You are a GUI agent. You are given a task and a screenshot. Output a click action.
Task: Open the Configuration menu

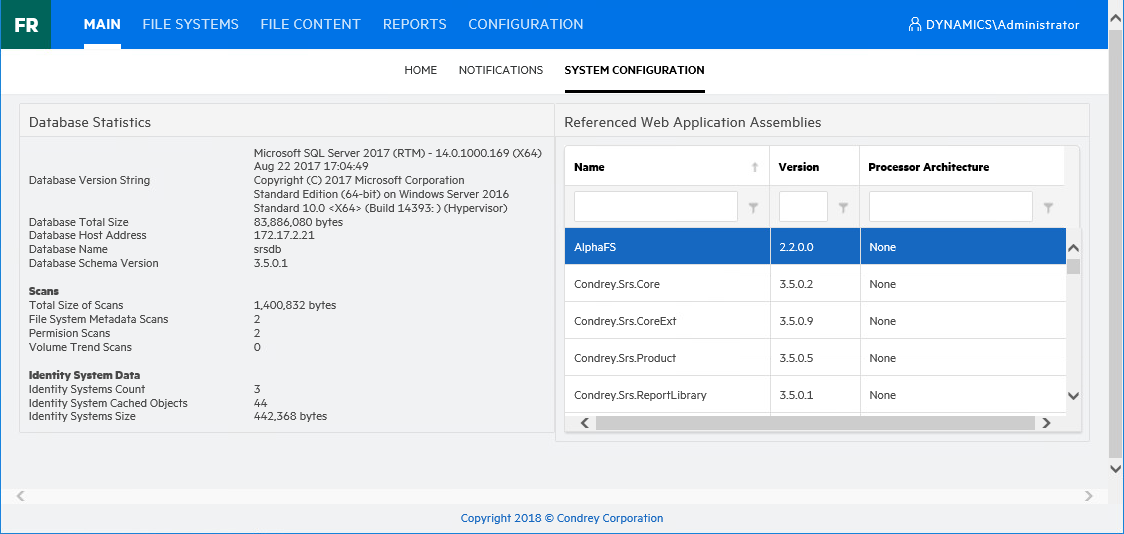click(525, 24)
